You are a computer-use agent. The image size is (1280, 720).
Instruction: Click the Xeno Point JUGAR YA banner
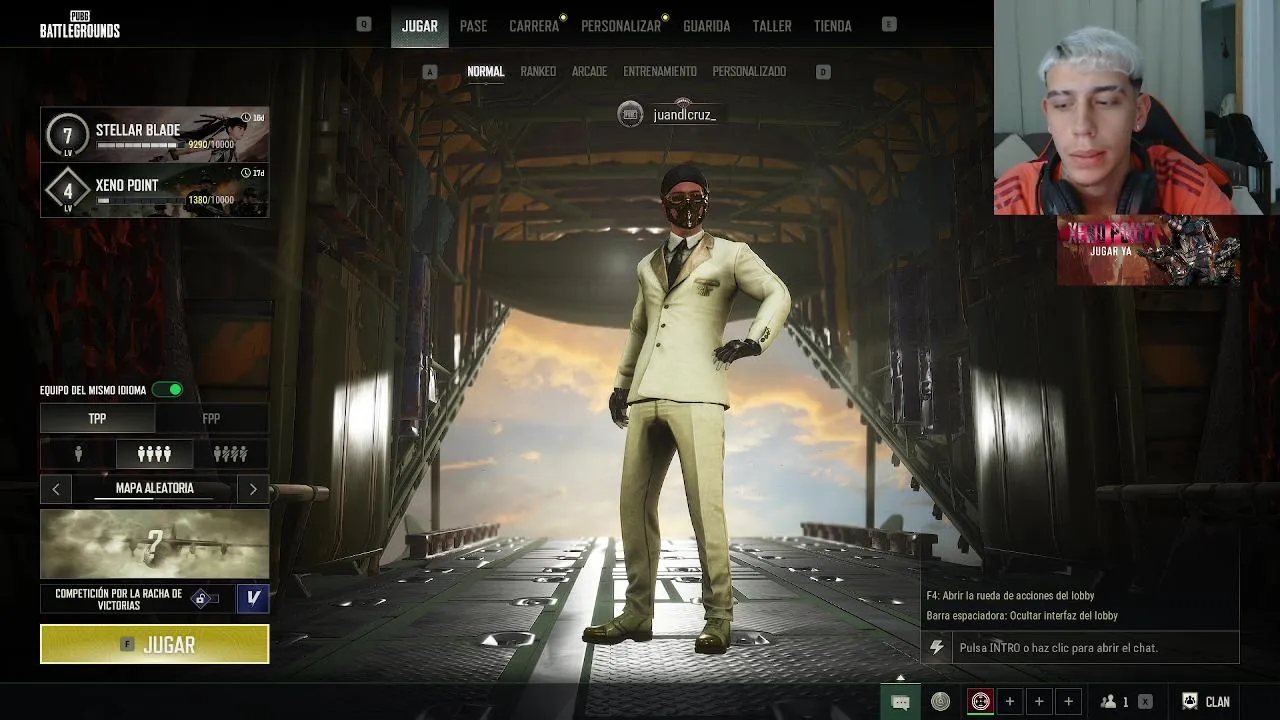pos(1148,250)
